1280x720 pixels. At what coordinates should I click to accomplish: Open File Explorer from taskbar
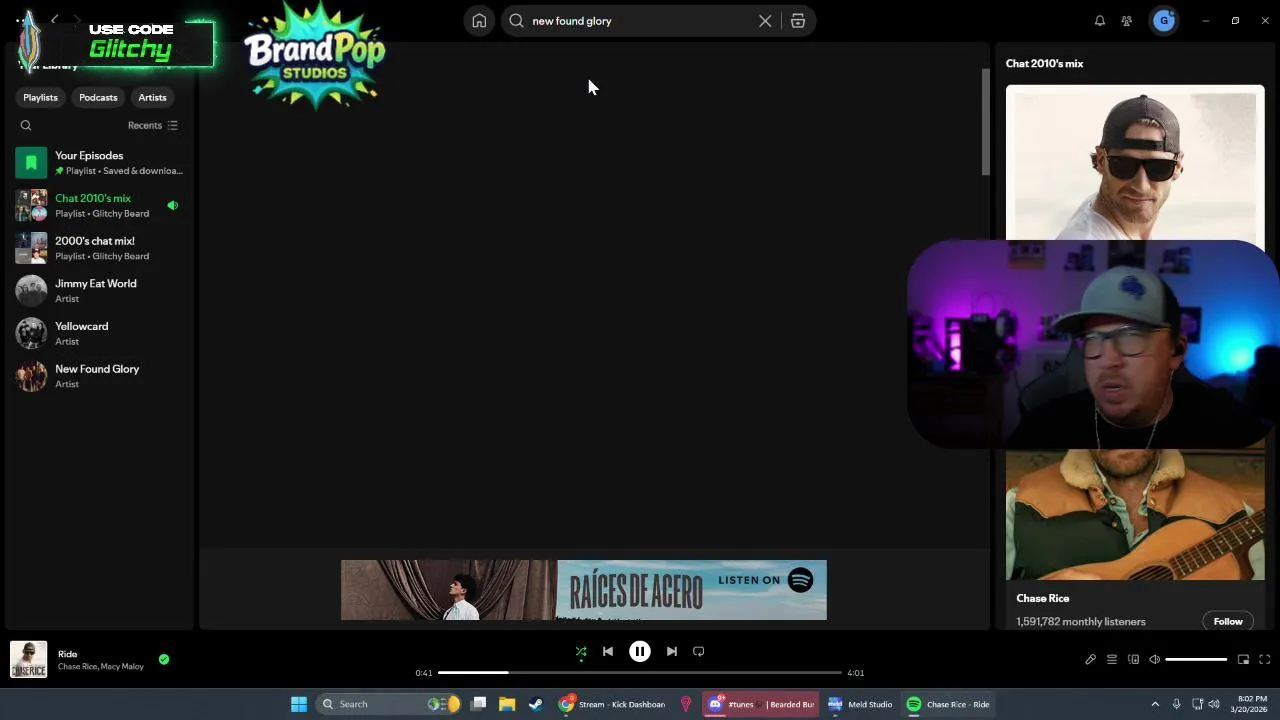tap(507, 704)
